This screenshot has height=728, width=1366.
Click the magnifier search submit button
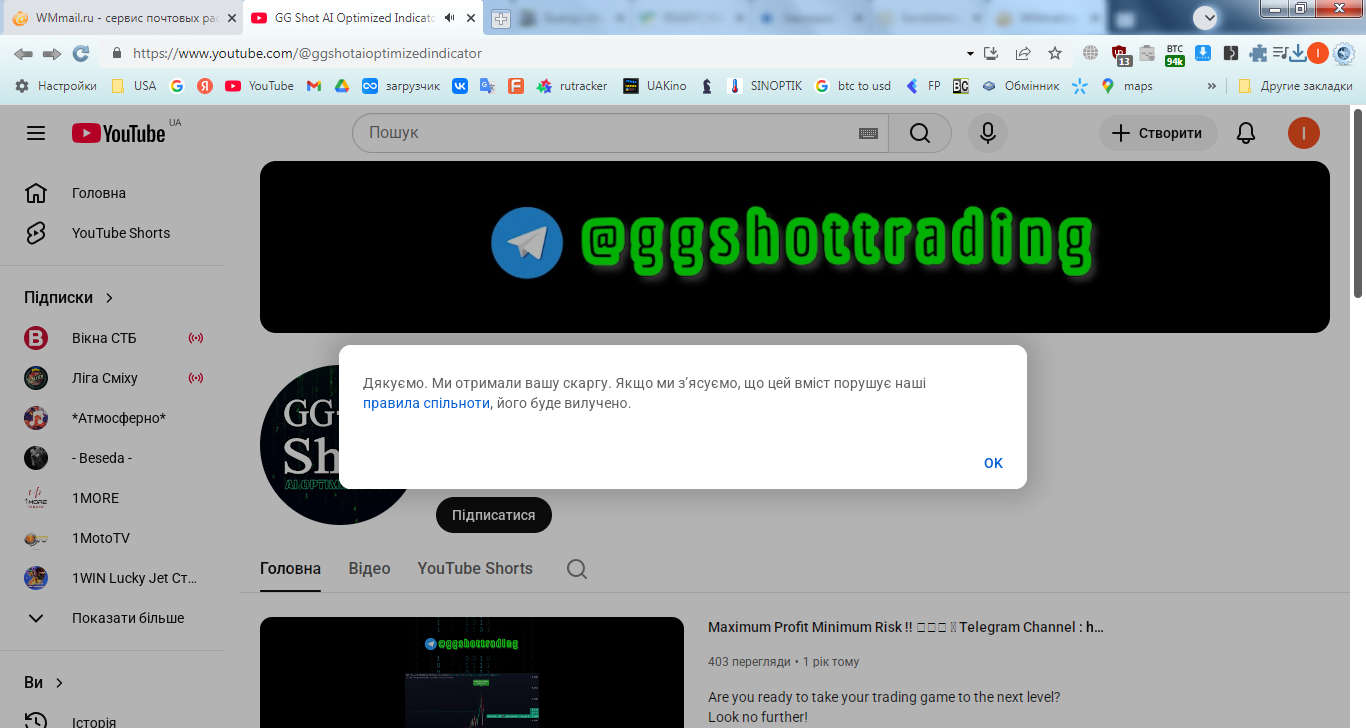(920, 133)
